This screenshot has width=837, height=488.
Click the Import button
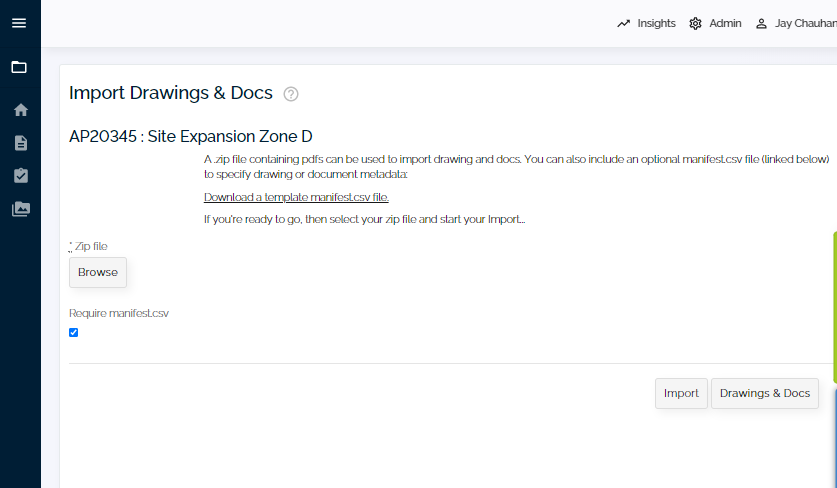tap(681, 393)
